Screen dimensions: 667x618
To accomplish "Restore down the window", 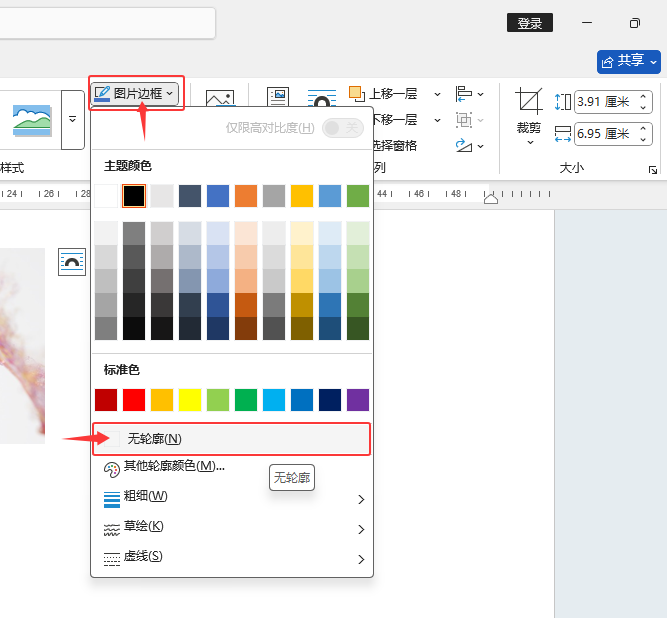I will pos(635,23).
